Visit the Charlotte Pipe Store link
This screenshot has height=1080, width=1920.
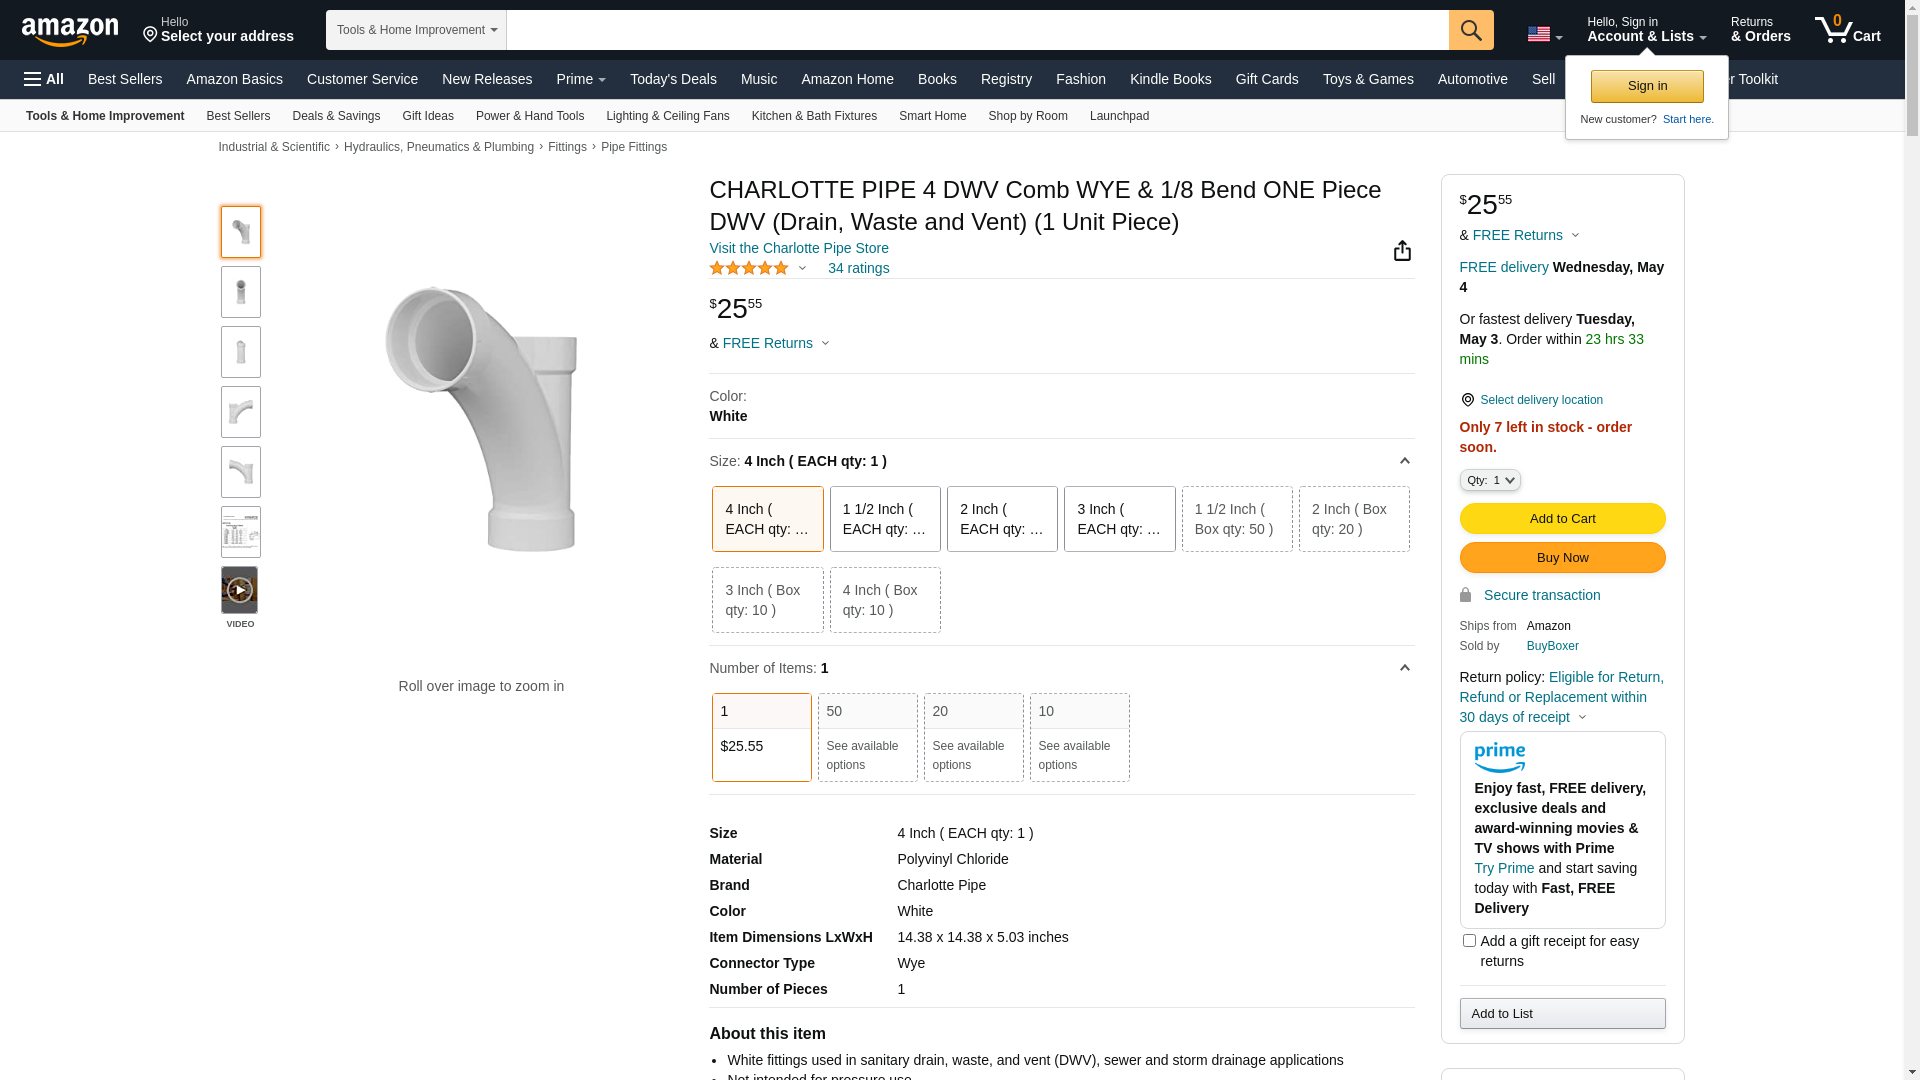[x=798, y=248]
